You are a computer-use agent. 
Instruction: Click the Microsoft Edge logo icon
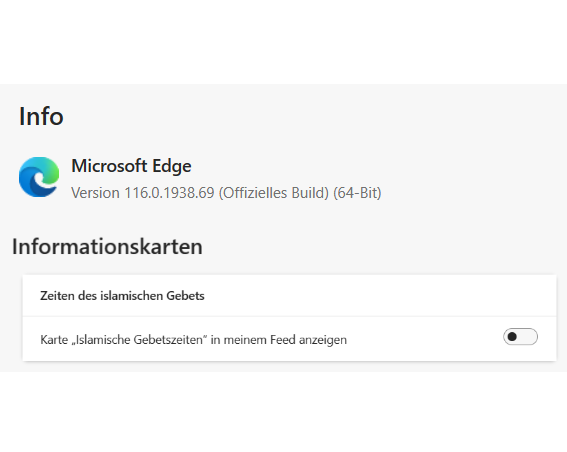coord(39,177)
